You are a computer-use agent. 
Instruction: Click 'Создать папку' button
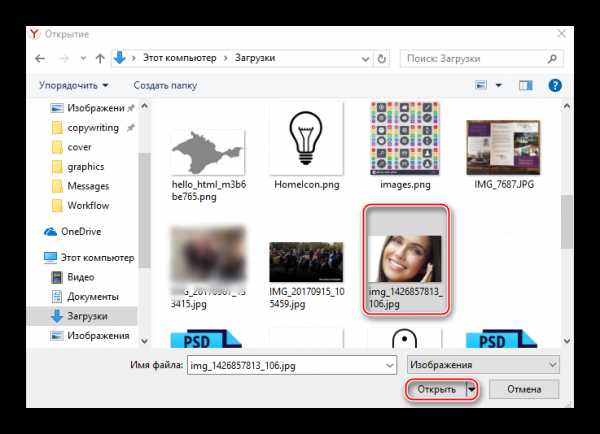[165, 85]
